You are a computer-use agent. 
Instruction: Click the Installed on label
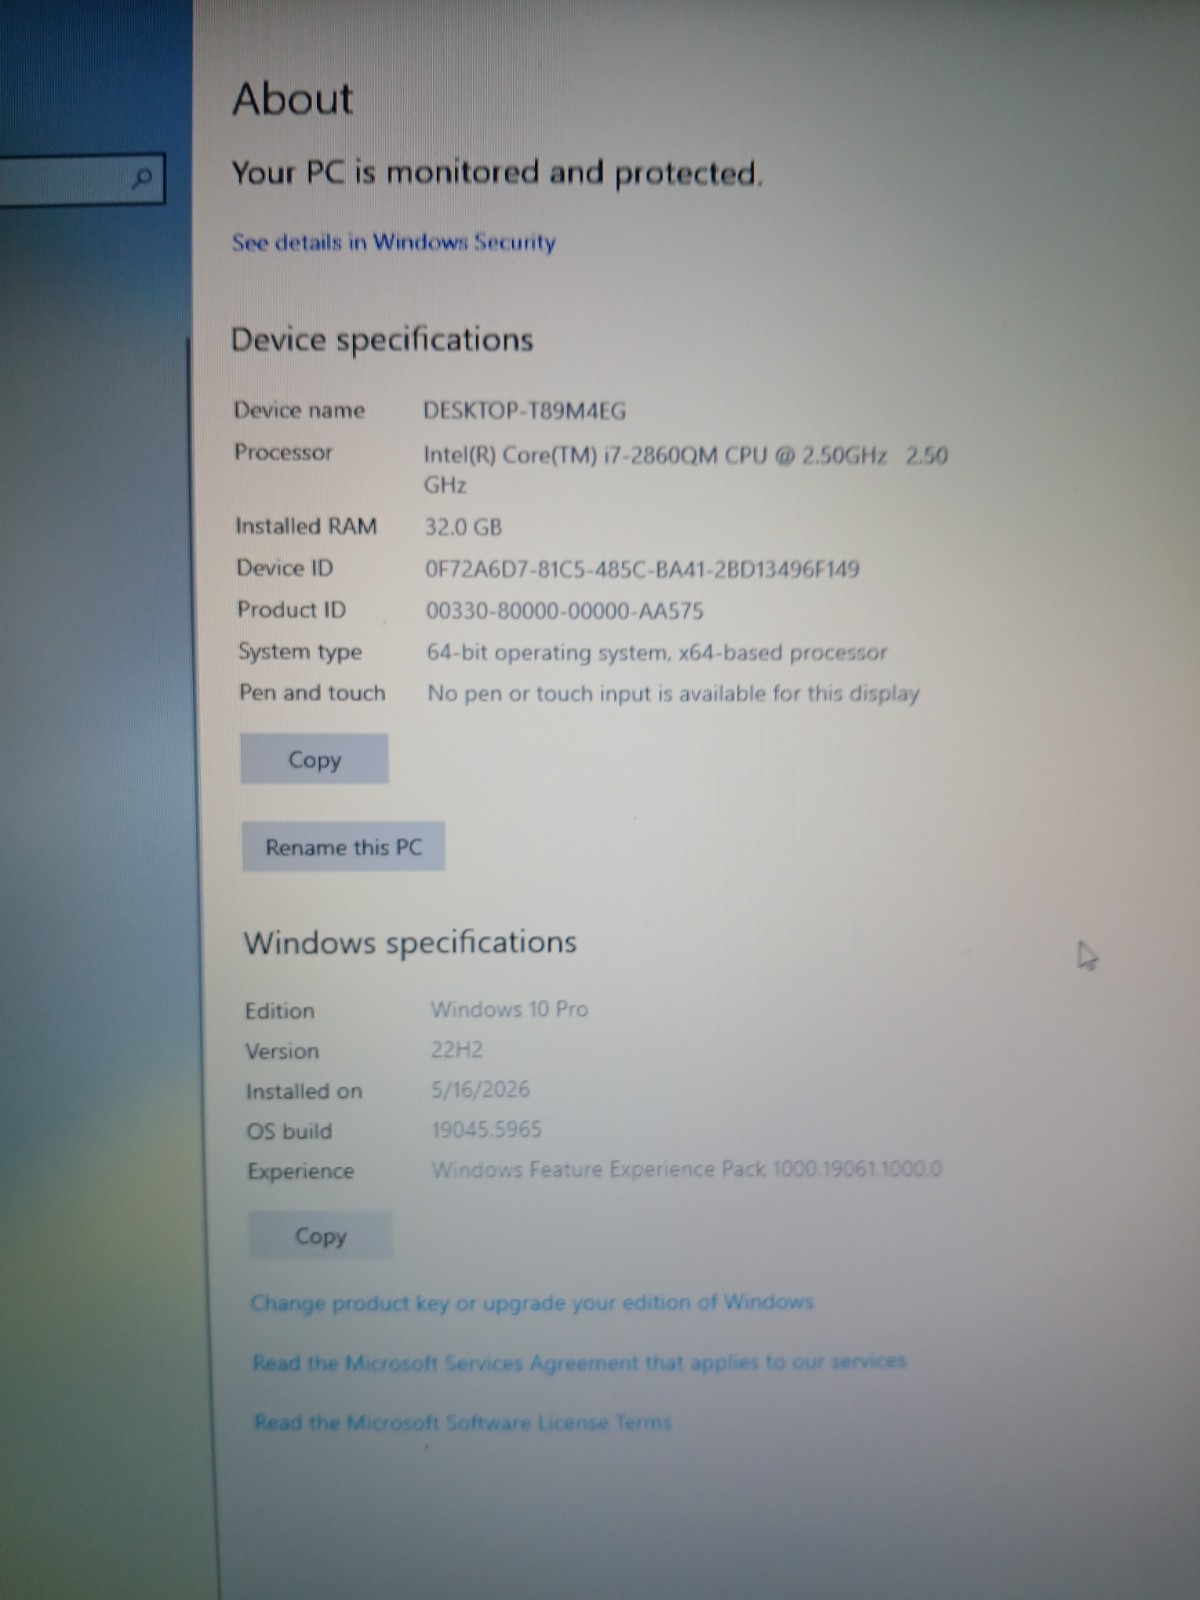(x=304, y=1091)
